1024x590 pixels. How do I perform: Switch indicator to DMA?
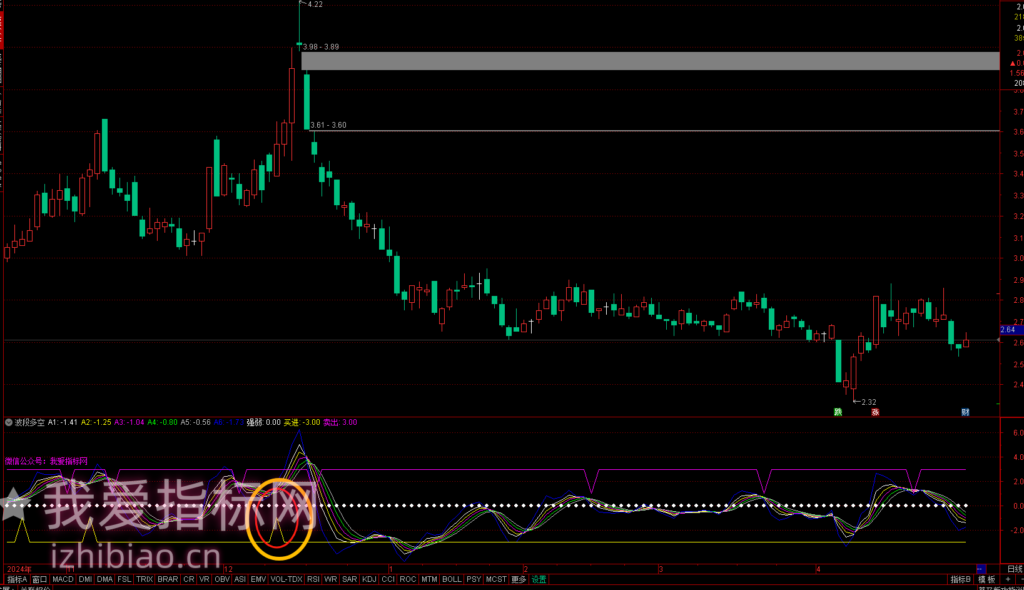104,580
